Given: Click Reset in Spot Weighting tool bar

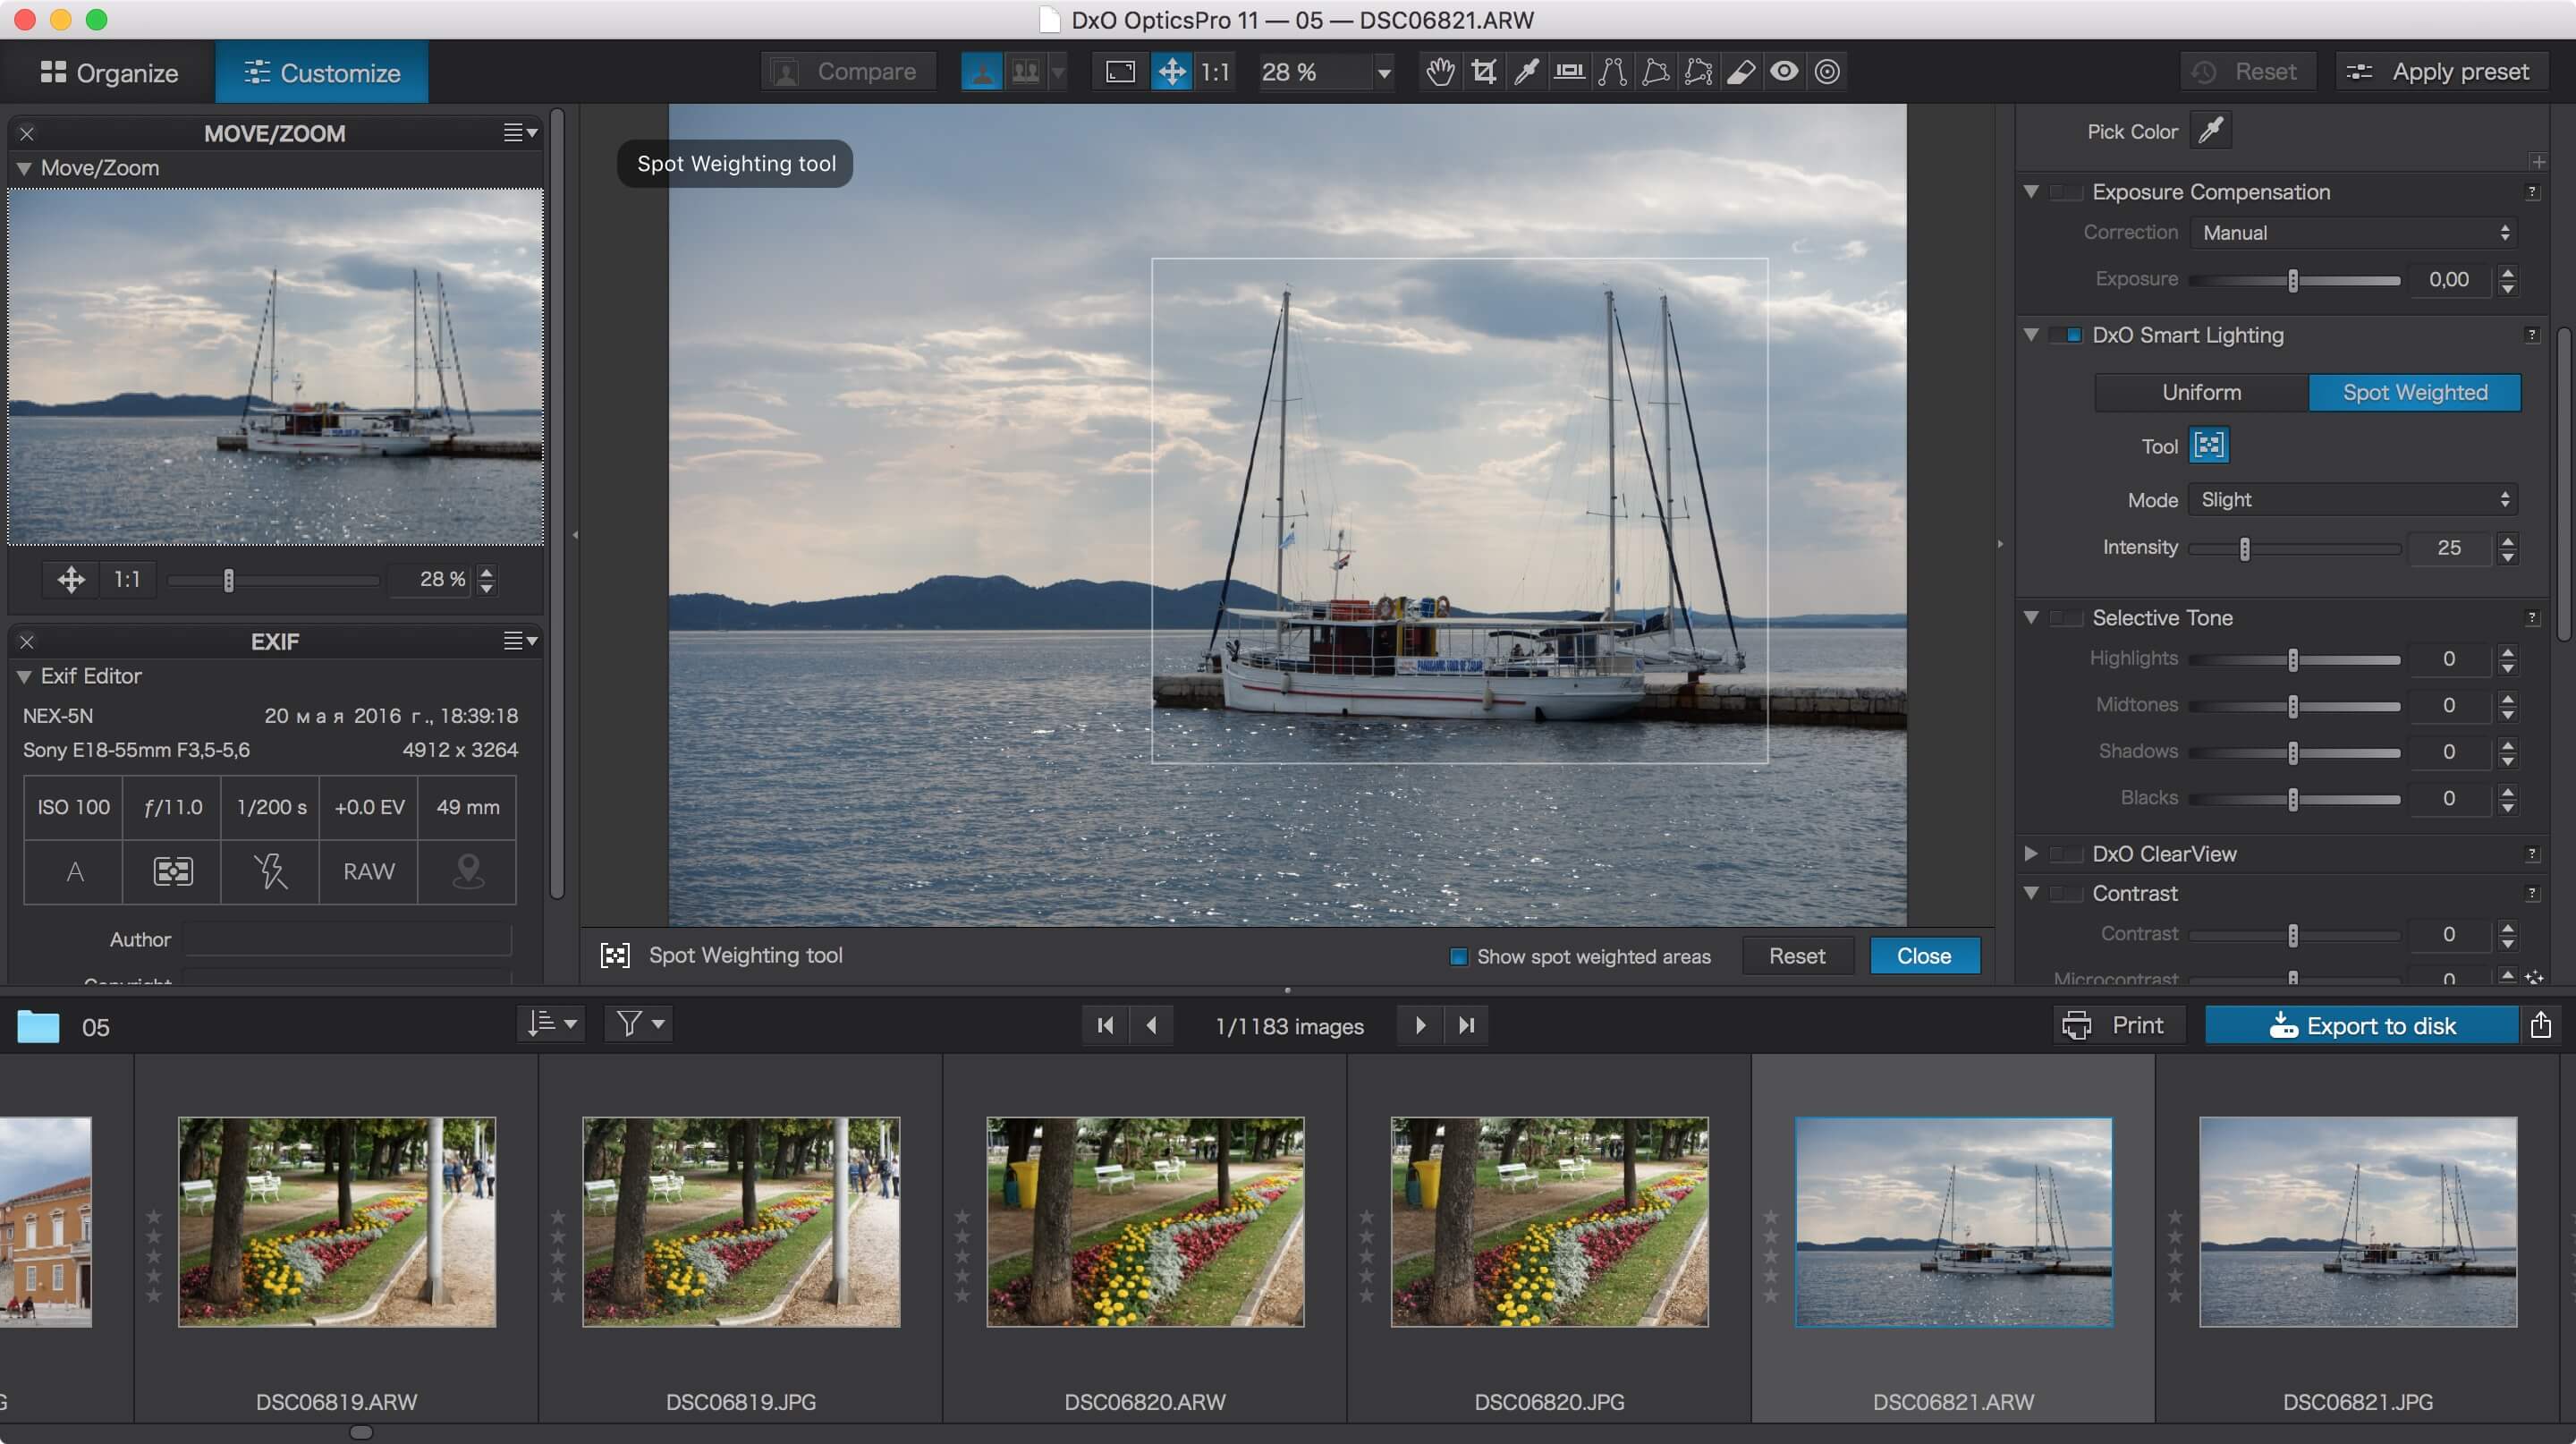Looking at the screenshot, I should coord(1797,956).
